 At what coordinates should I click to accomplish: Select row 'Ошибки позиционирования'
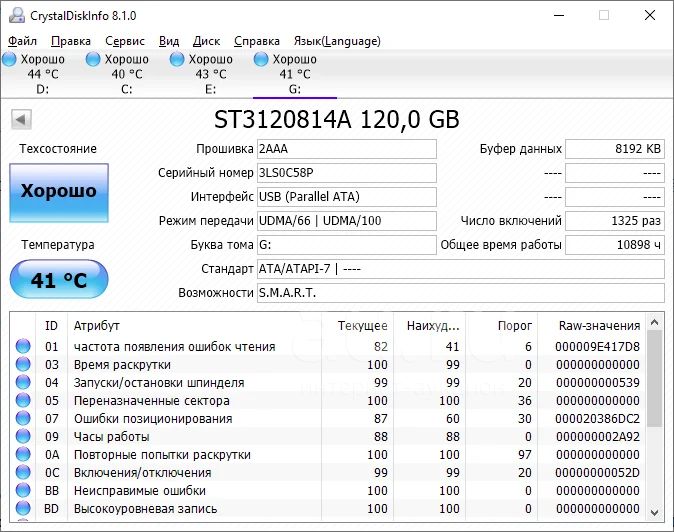tap(328, 419)
